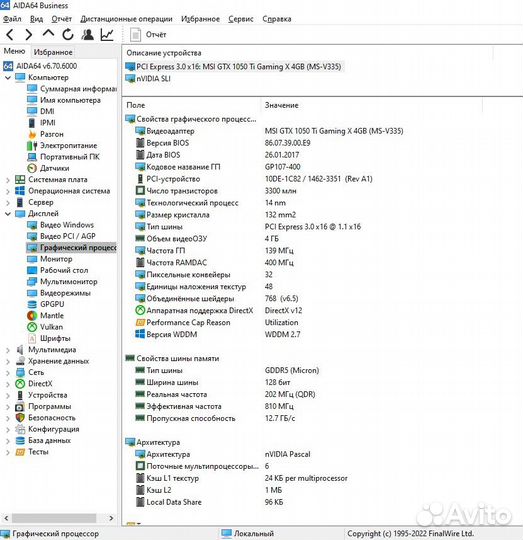Click the Монитор icon in tree
The image size is (523, 540).
[x=32, y=259]
